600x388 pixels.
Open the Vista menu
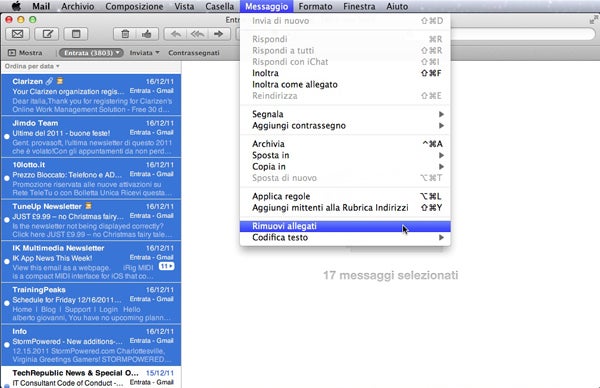(184, 7)
